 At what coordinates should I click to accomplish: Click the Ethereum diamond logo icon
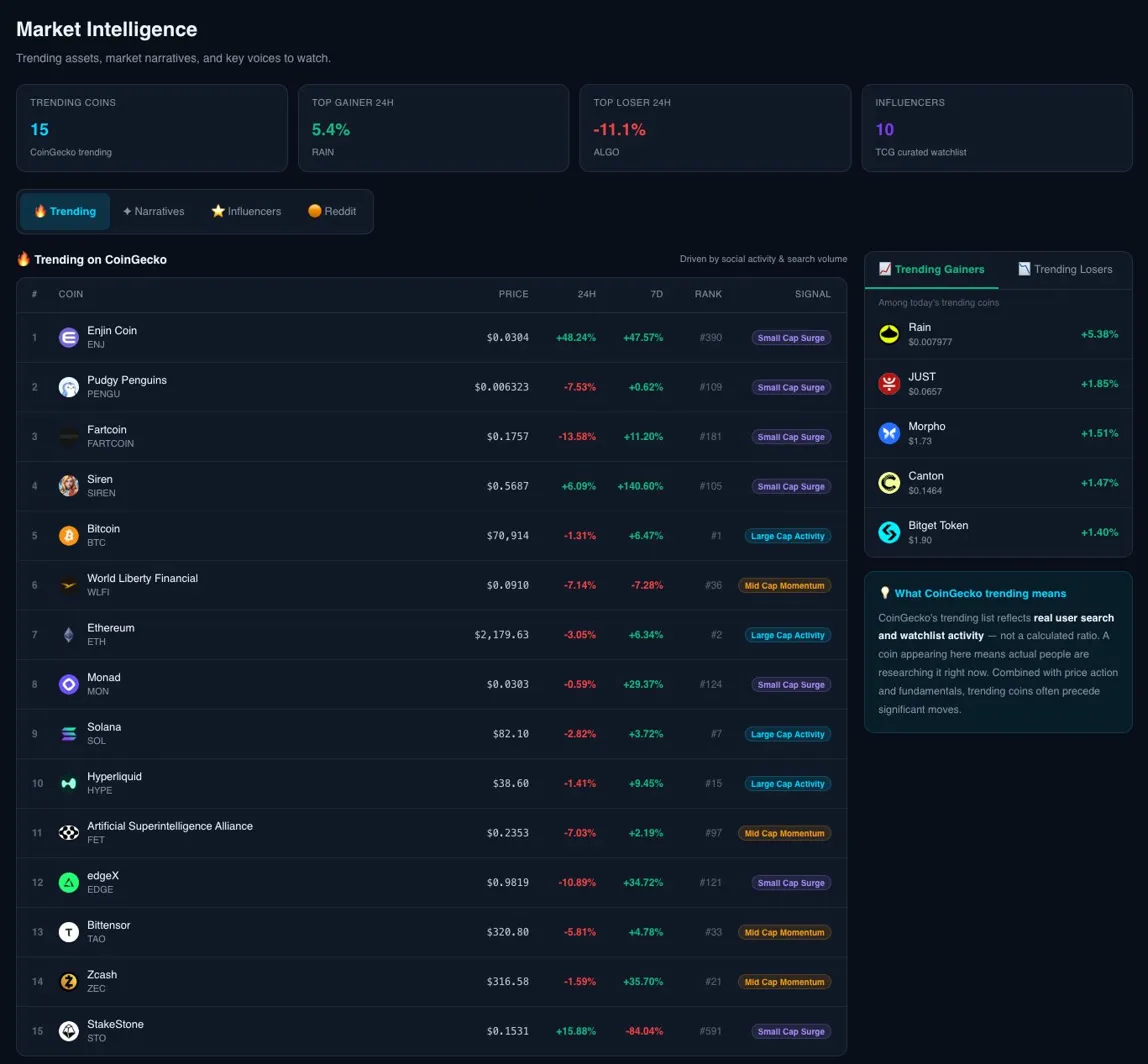point(68,635)
